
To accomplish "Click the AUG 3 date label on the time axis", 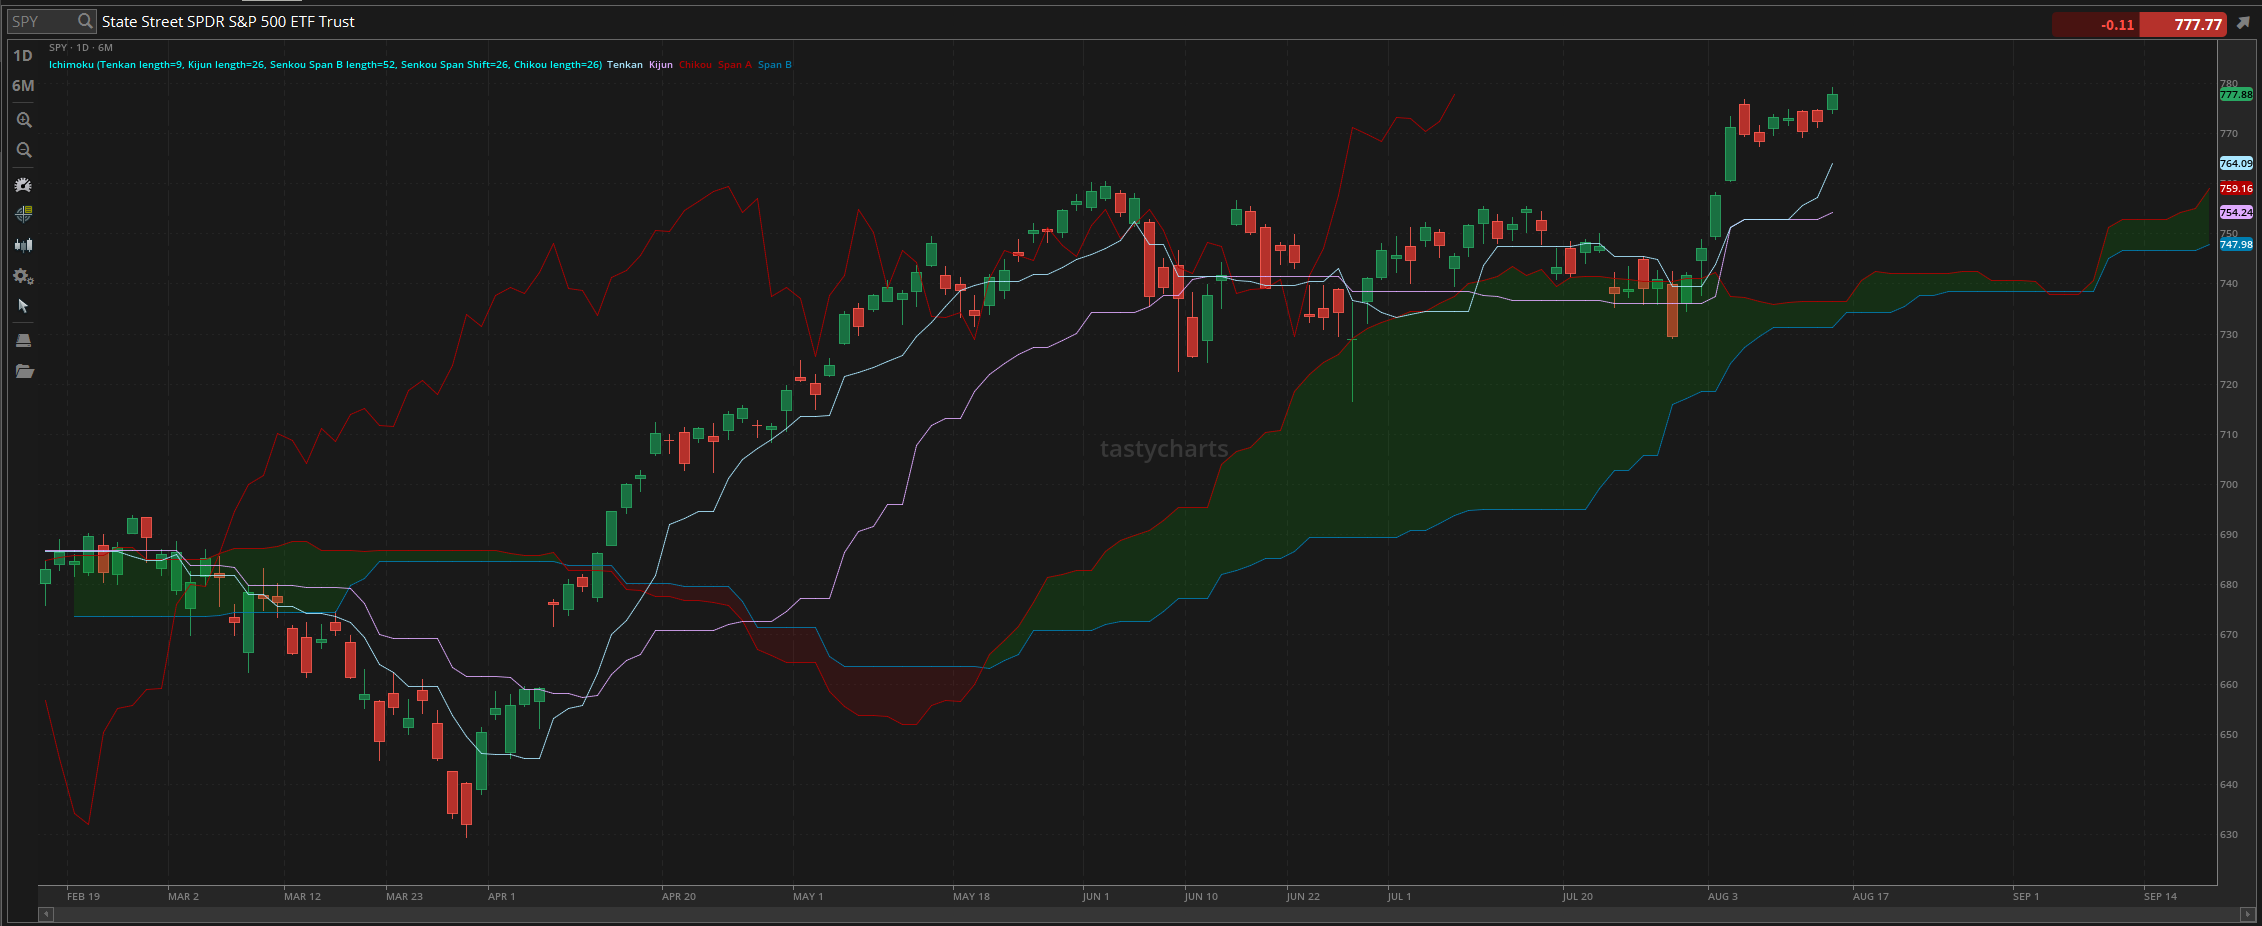I will (1722, 896).
